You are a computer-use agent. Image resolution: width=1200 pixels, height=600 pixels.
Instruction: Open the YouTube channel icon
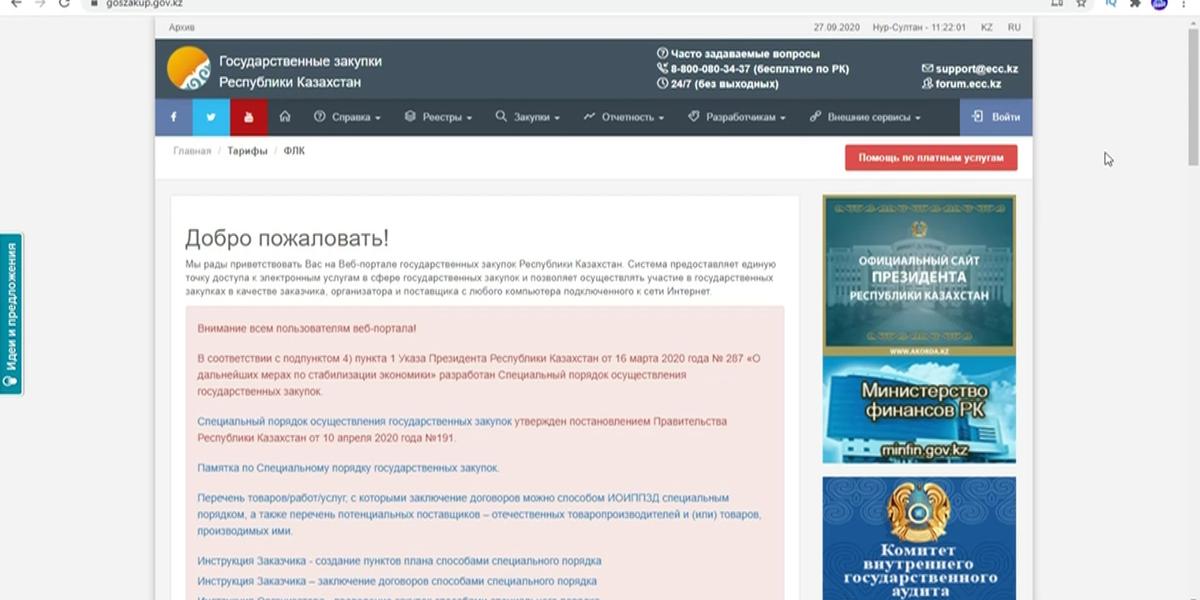249,117
